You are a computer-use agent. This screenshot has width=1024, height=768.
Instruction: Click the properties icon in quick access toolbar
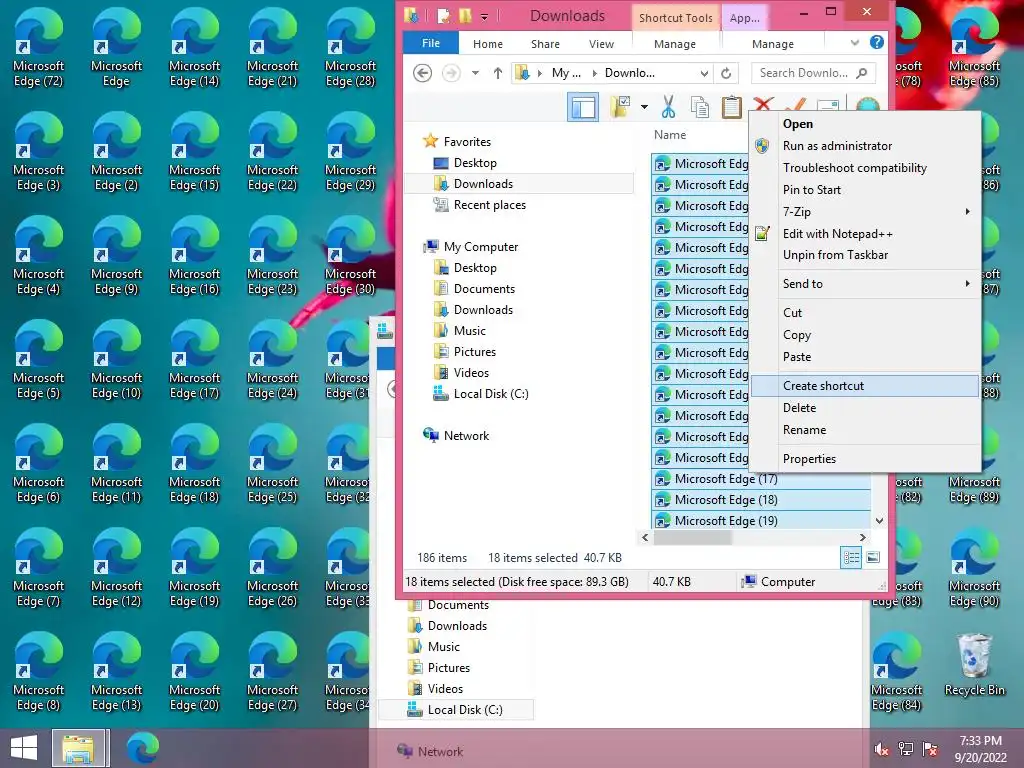coord(443,16)
